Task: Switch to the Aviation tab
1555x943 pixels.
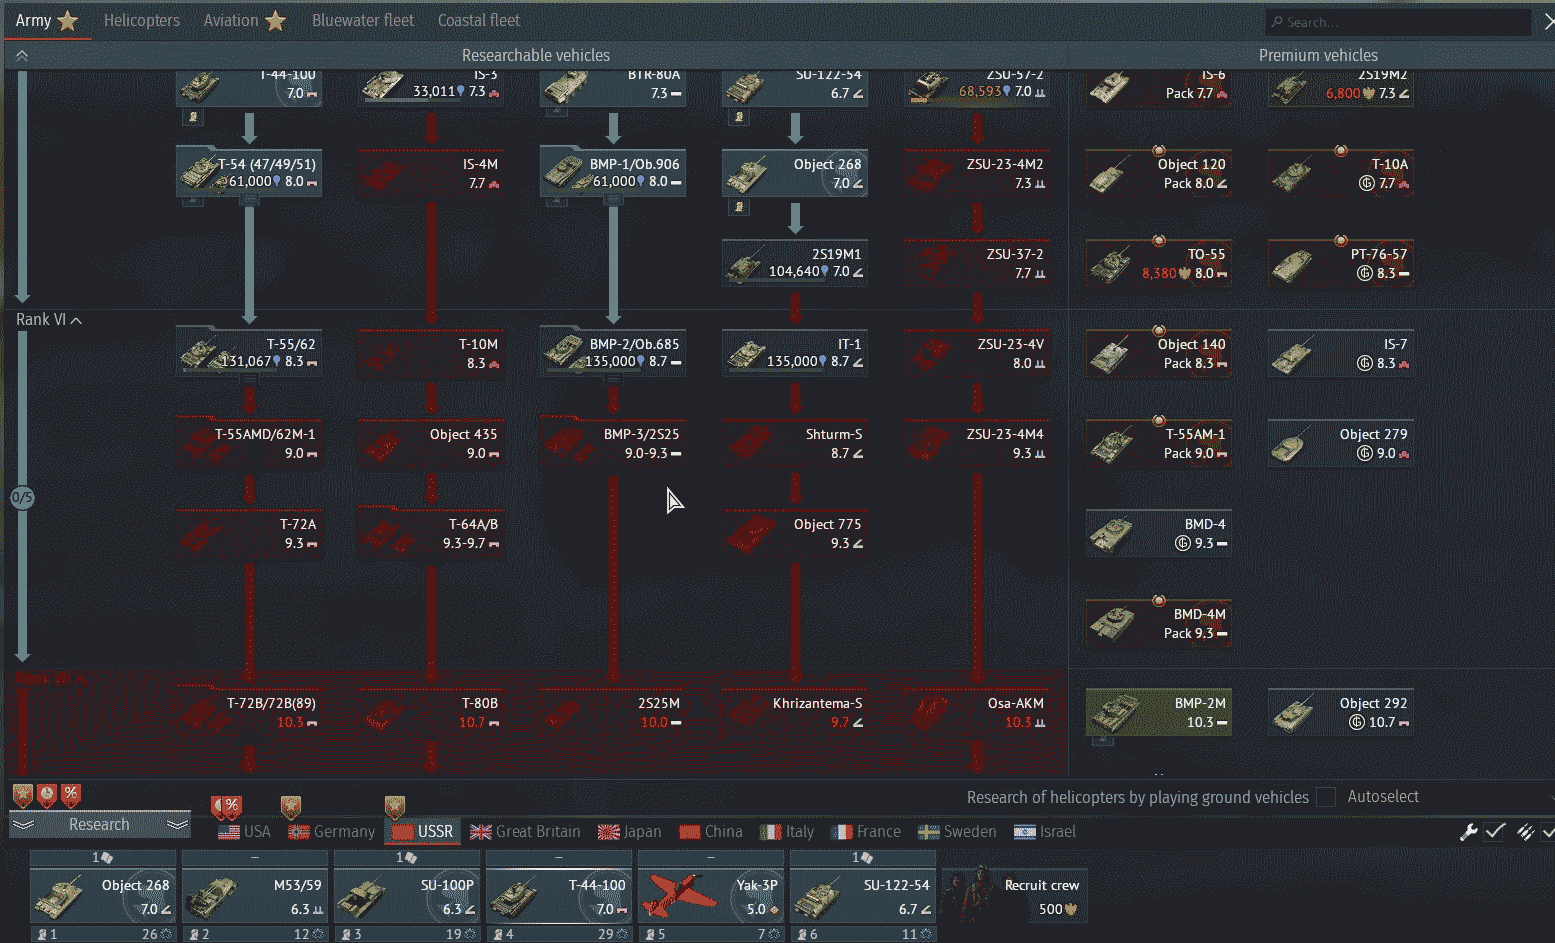Action: pos(245,20)
